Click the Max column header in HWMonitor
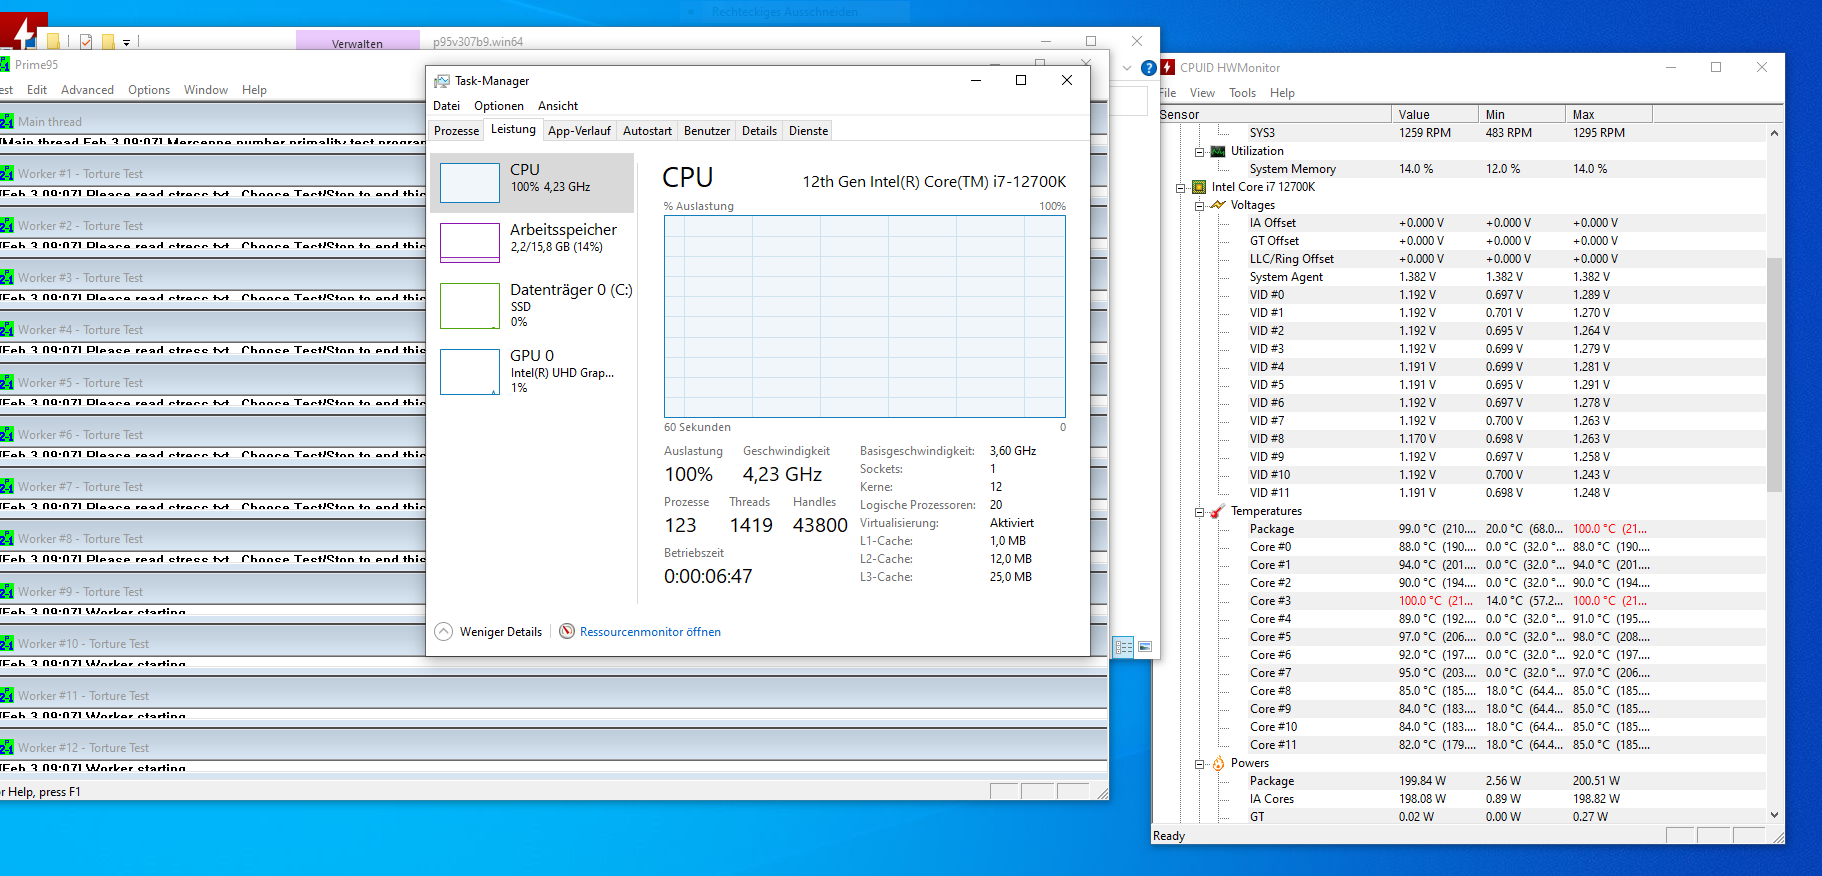1822x876 pixels. point(1609,114)
